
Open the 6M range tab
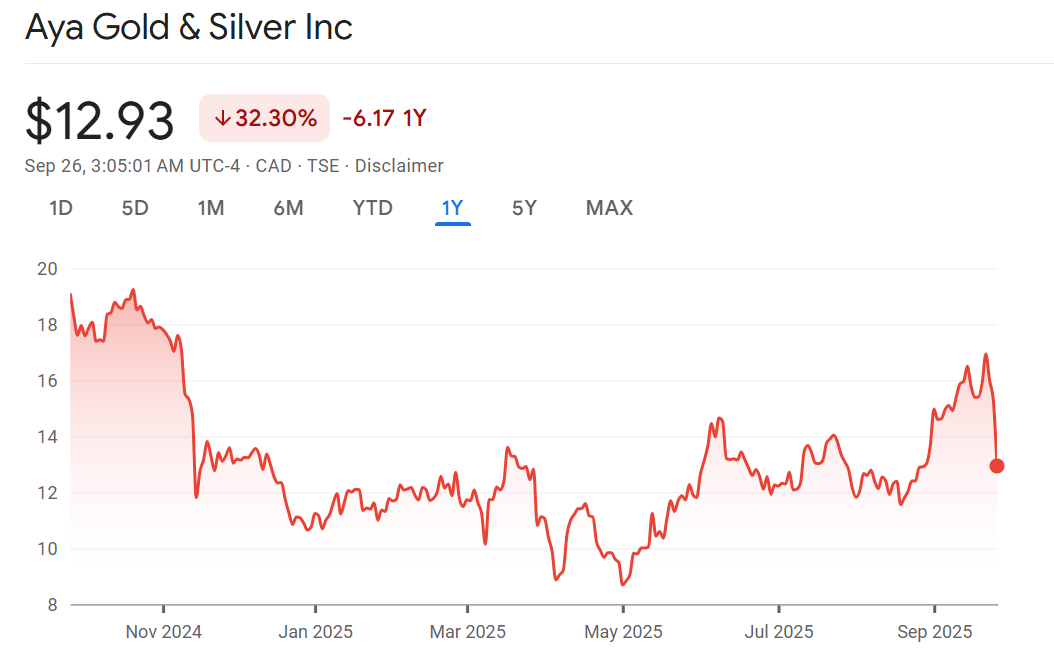coord(288,208)
